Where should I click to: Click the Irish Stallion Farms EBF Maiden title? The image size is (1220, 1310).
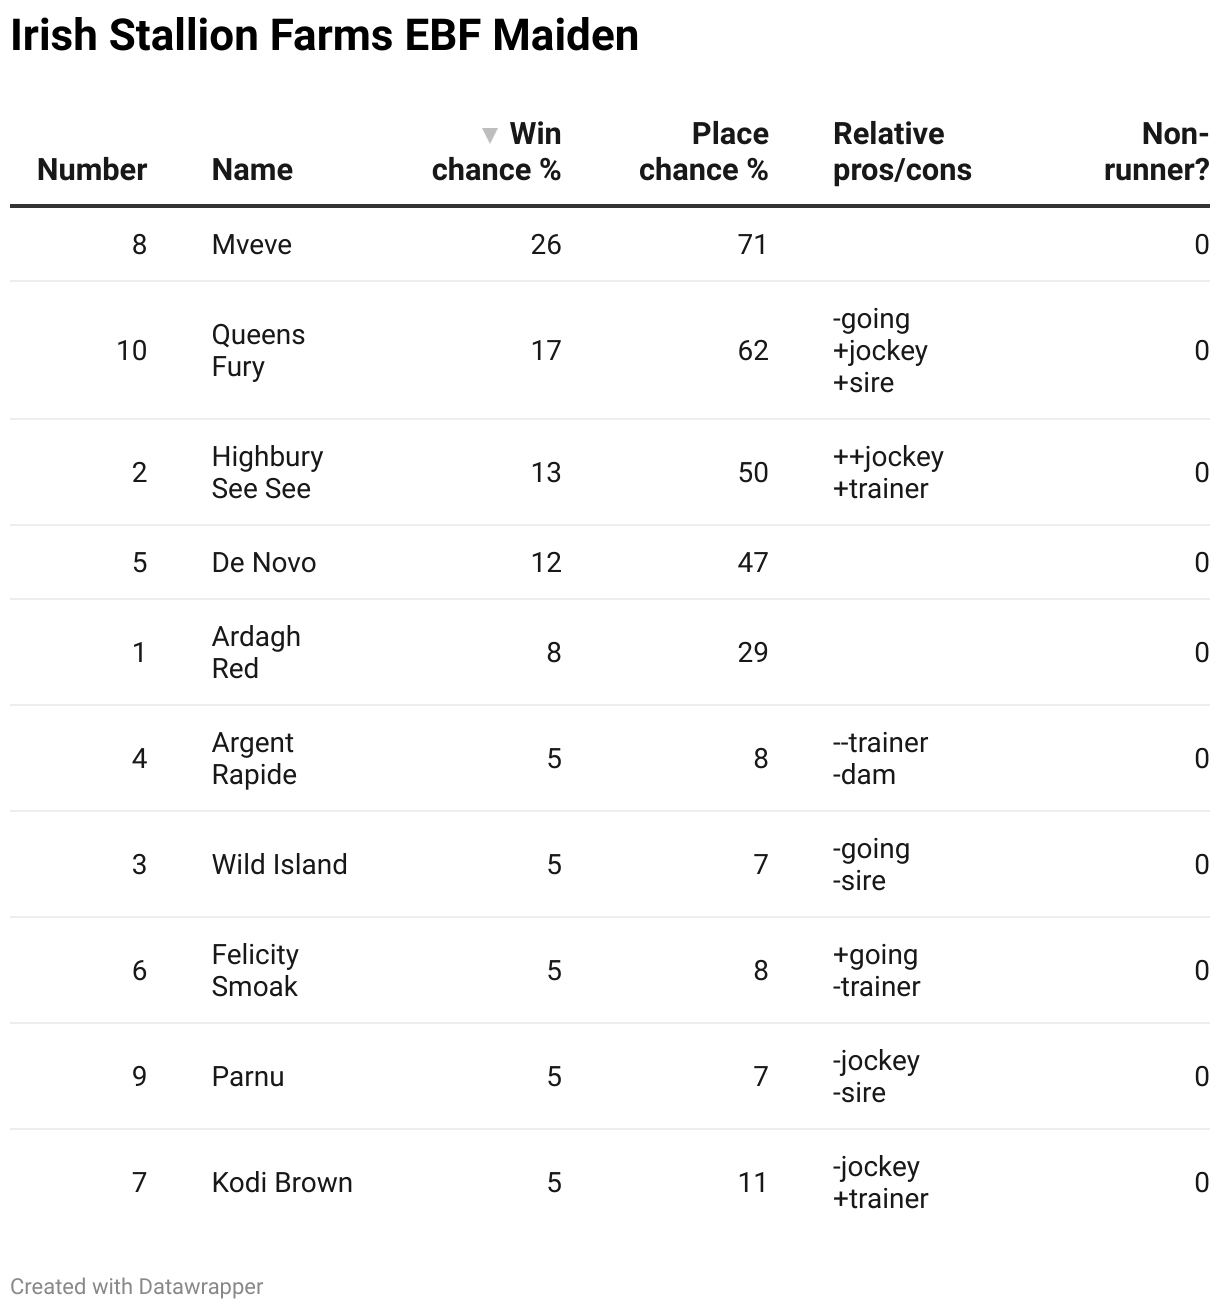(324, 36)
